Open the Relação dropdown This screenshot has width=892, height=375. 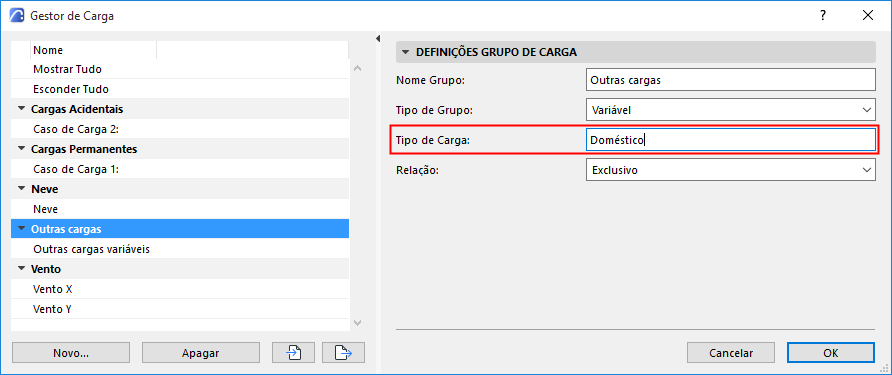pos(730,170)
